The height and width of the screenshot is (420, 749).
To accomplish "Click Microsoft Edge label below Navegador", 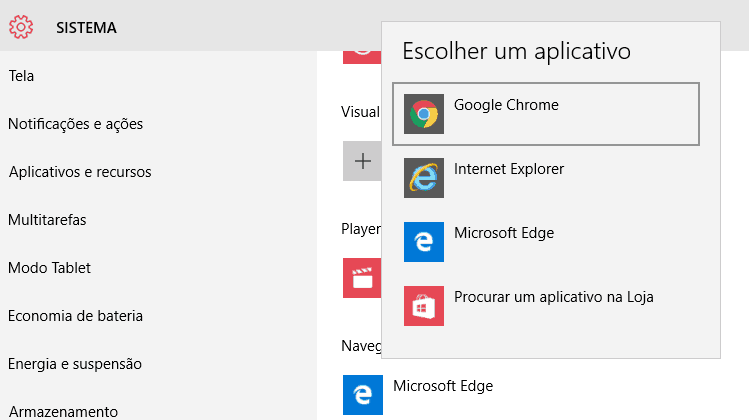I will point(443,386).
